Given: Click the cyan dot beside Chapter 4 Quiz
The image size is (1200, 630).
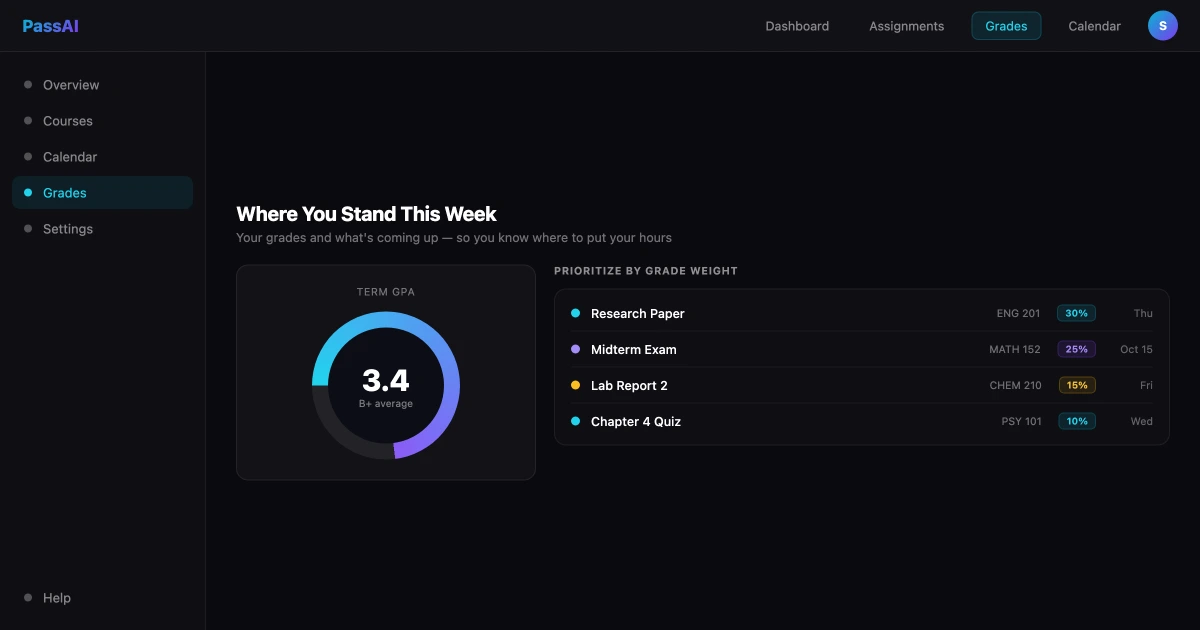Looking at the screenshot, I should click(575, 421).
